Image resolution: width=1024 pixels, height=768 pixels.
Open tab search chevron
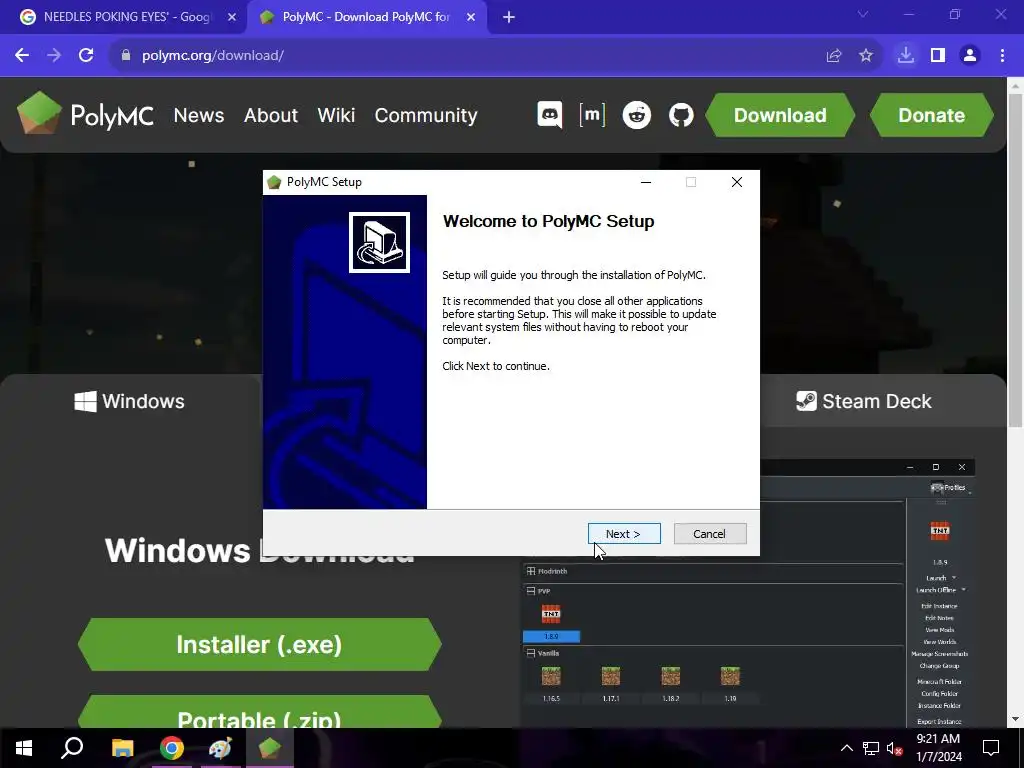pos(863,14)
